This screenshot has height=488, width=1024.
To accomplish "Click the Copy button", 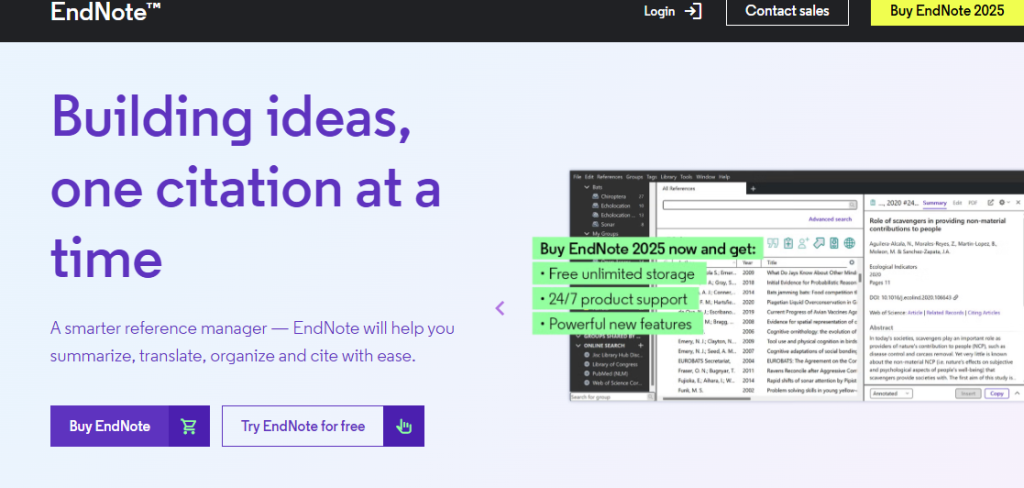I will 997,393.
